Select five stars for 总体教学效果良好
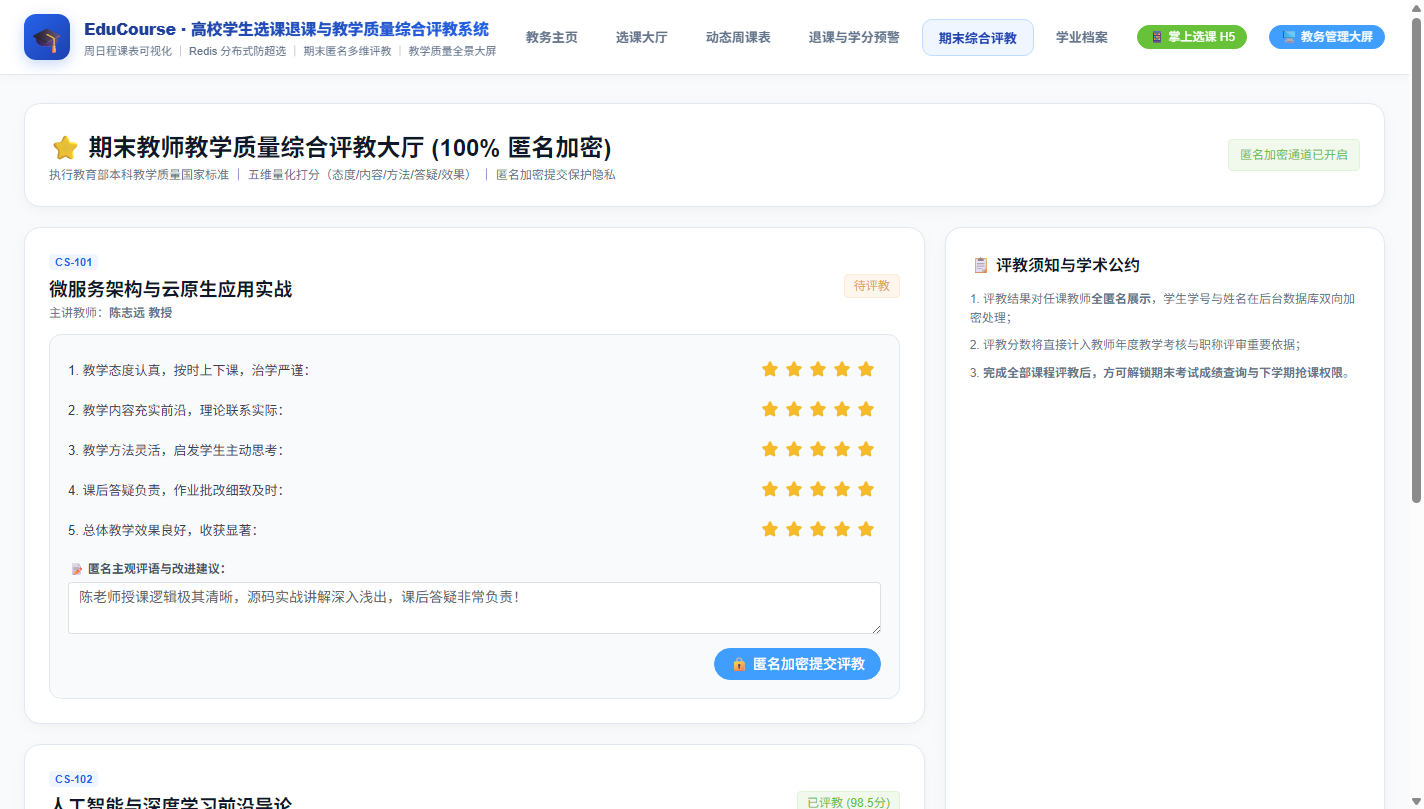This screenshot has height=809, width=1424. [866, 529]
